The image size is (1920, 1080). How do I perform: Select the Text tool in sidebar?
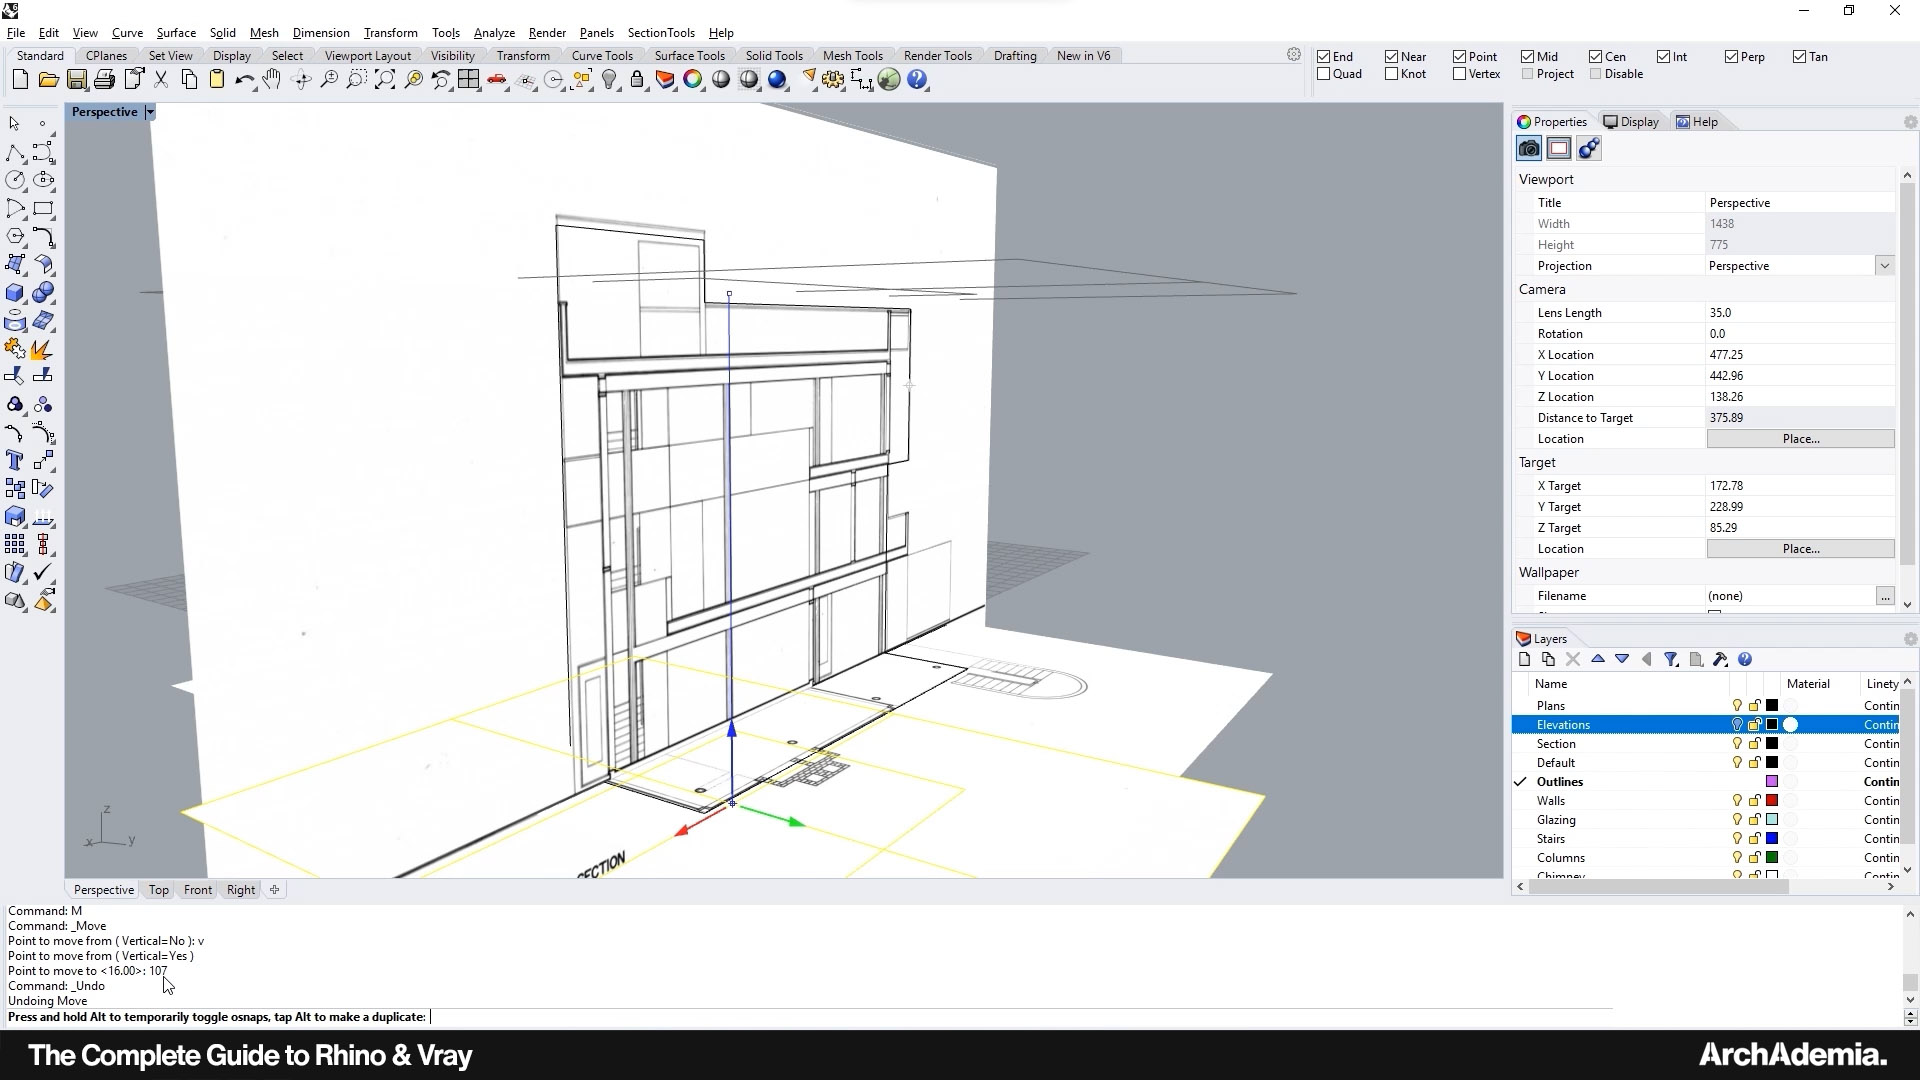[x=15, y=460]
